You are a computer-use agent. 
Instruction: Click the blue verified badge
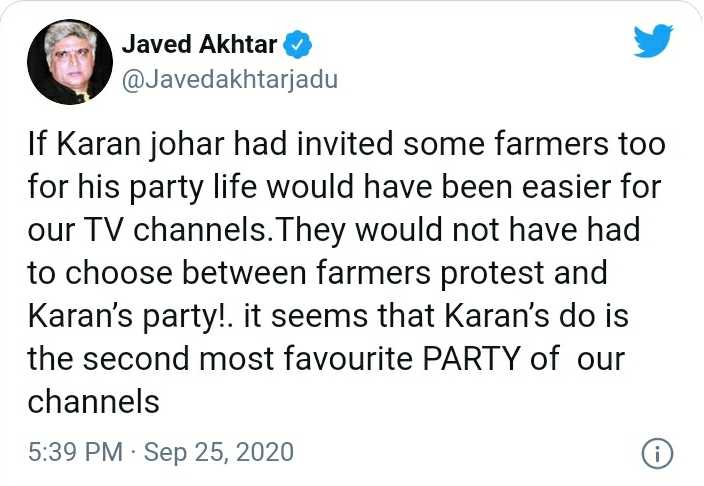(x=296, y=44)
